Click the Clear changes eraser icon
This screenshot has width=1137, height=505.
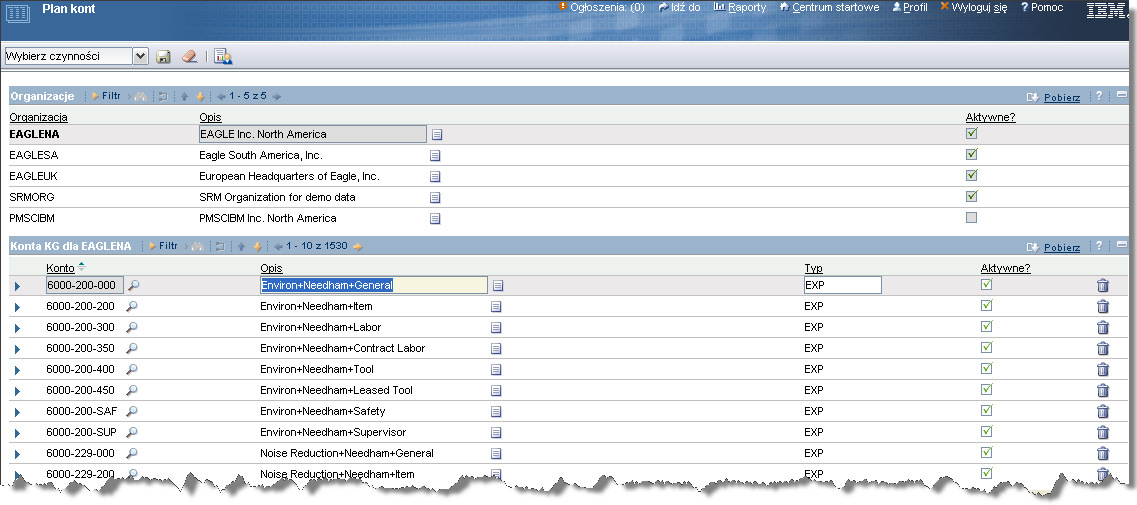click(x=189, y=57)
